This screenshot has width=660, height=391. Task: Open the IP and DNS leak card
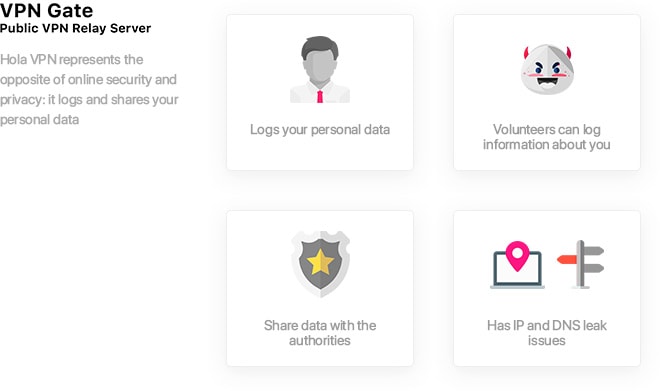547,288
